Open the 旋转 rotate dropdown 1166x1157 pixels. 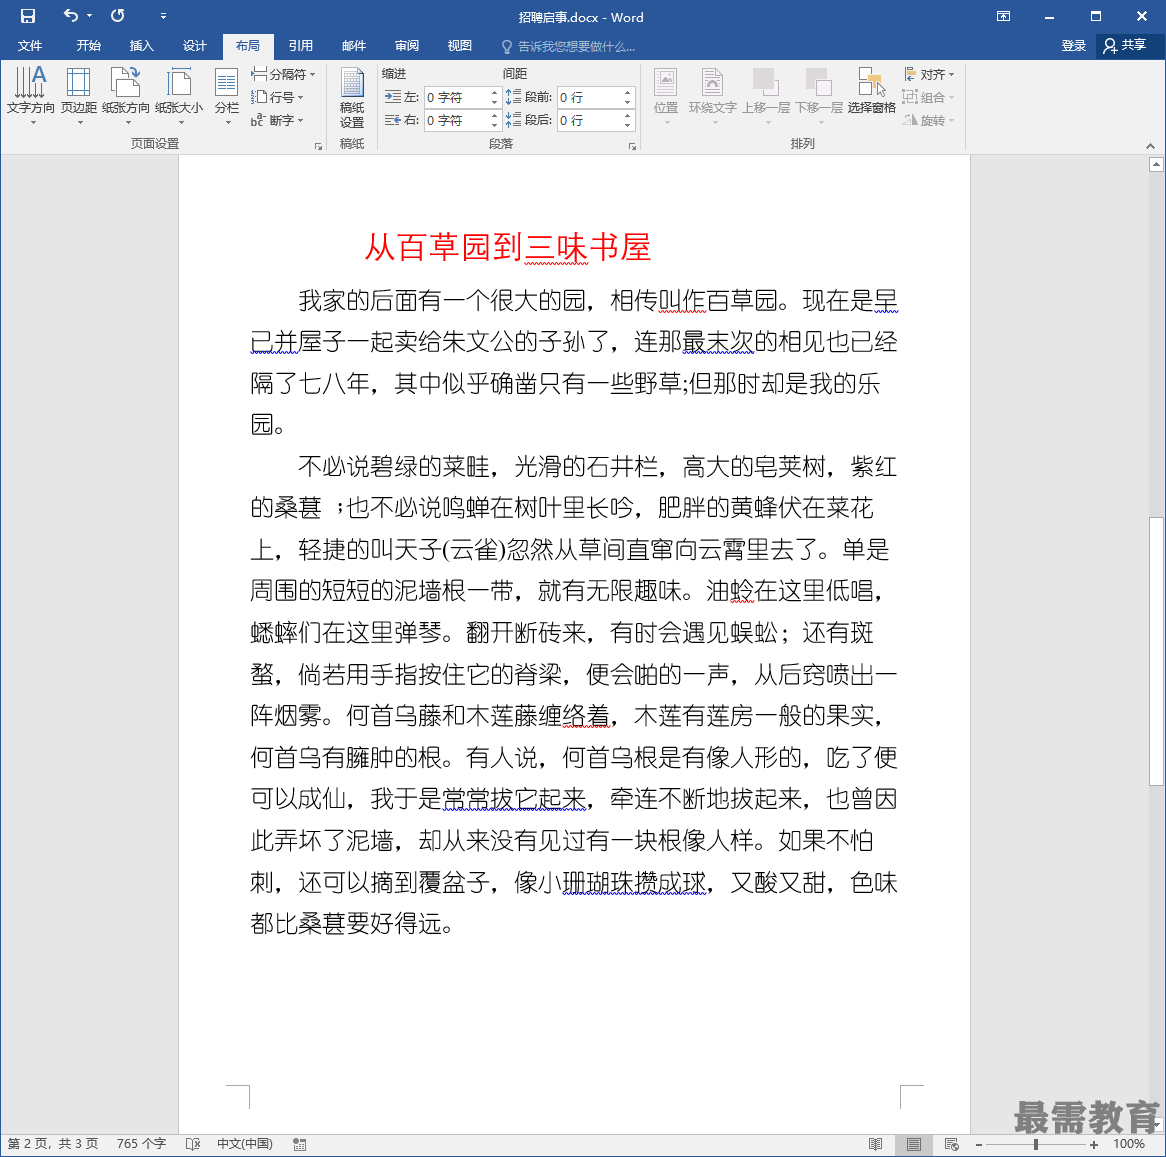click(x=929, y=120)
